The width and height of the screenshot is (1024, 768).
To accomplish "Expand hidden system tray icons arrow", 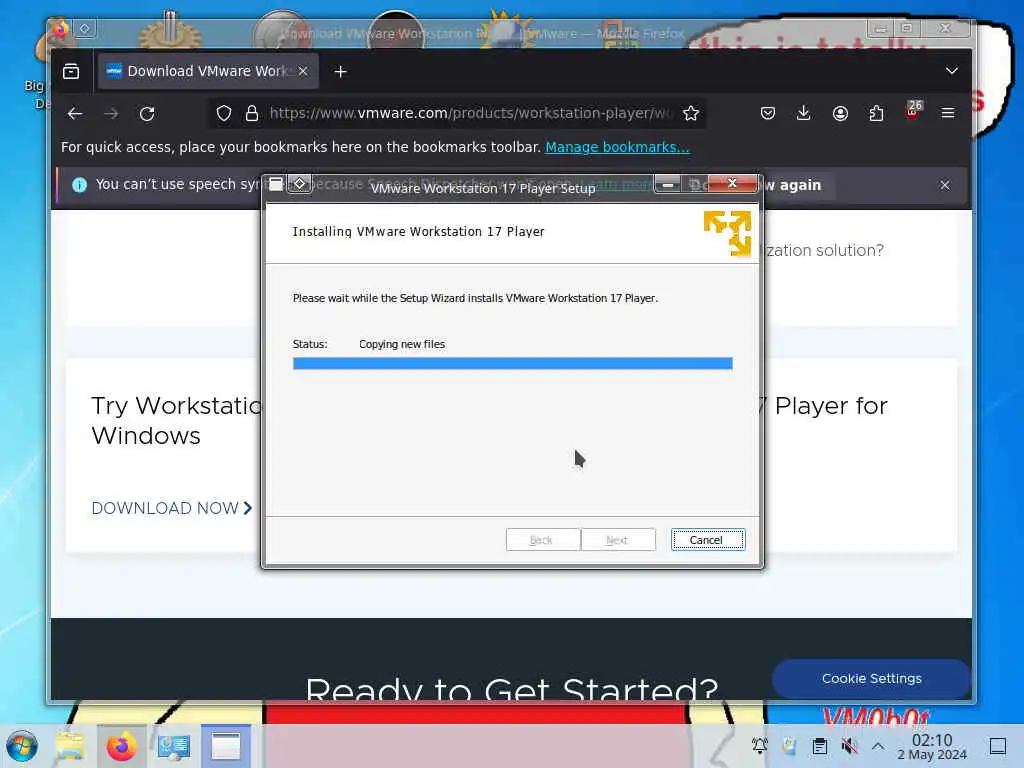I will click(x=878, y=746).
